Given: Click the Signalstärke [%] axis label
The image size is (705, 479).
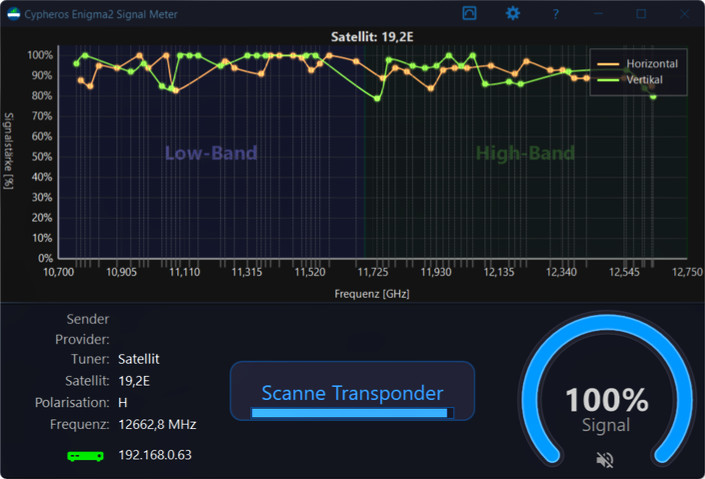Looking at the screenshot, I should pyautogui.click(x=9, y=151).
